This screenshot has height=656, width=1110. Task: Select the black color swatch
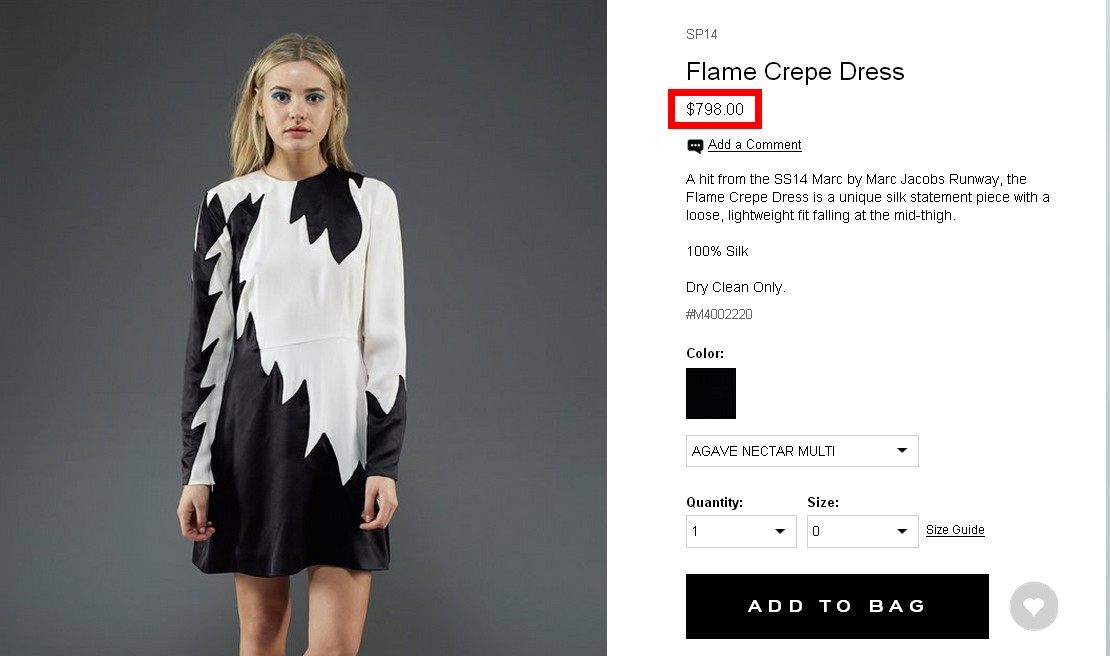click(x=711, y=393)
